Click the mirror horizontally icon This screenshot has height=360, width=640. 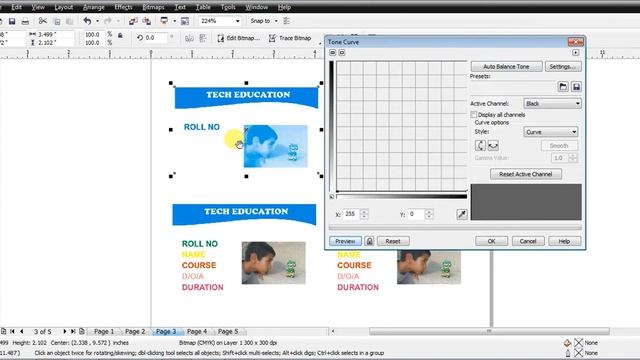[x=189, y=38]
